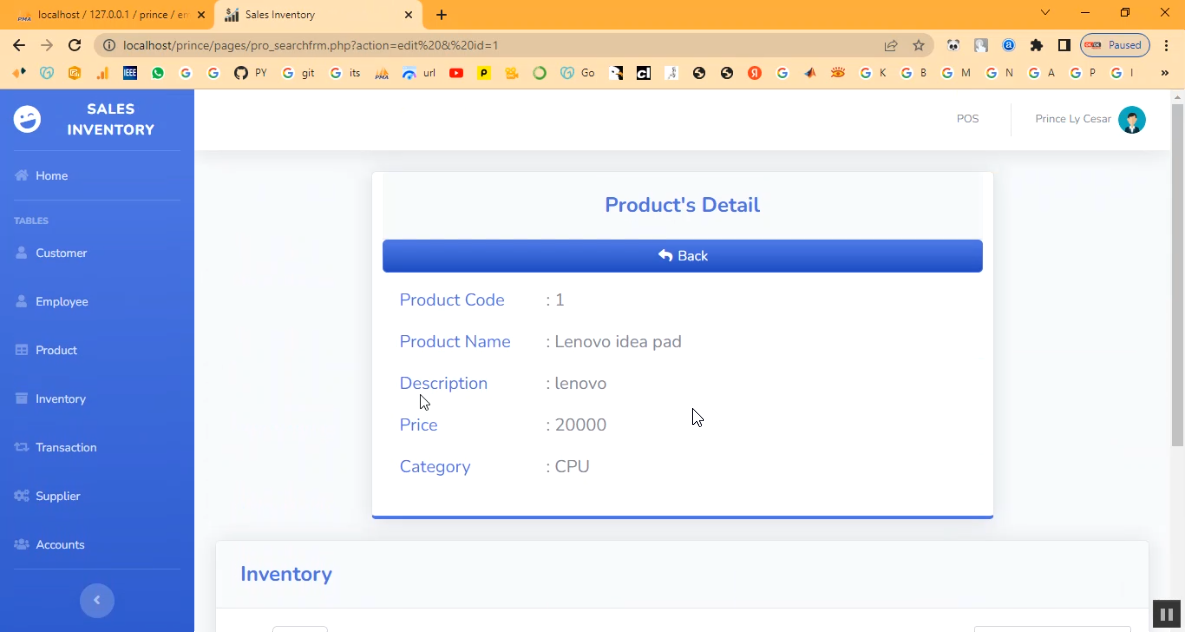
Task: Open the browser extensions puzzle icon
Action: point(1036,45)
